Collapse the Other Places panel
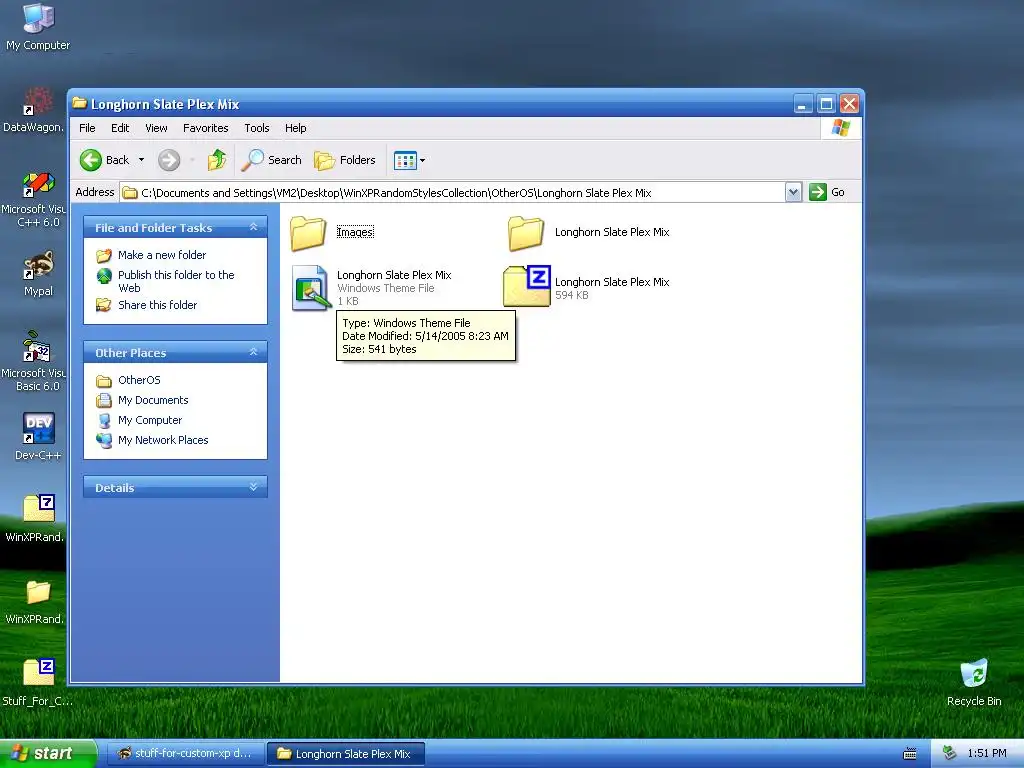Viewport: 1024px width, 768px height. pos(253,352)
